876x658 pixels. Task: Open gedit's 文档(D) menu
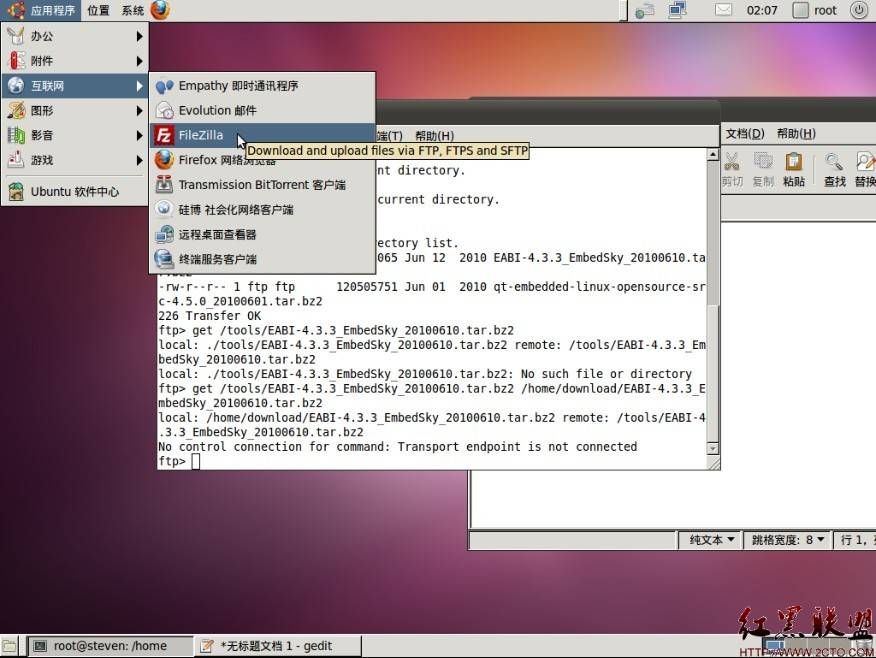[x=745, y=134]
